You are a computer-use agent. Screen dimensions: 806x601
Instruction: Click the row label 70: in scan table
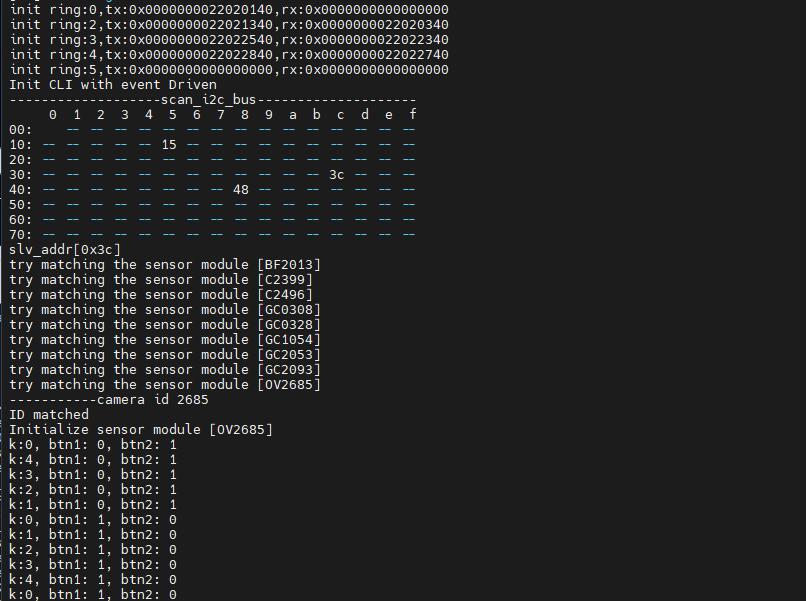(21, 235)
